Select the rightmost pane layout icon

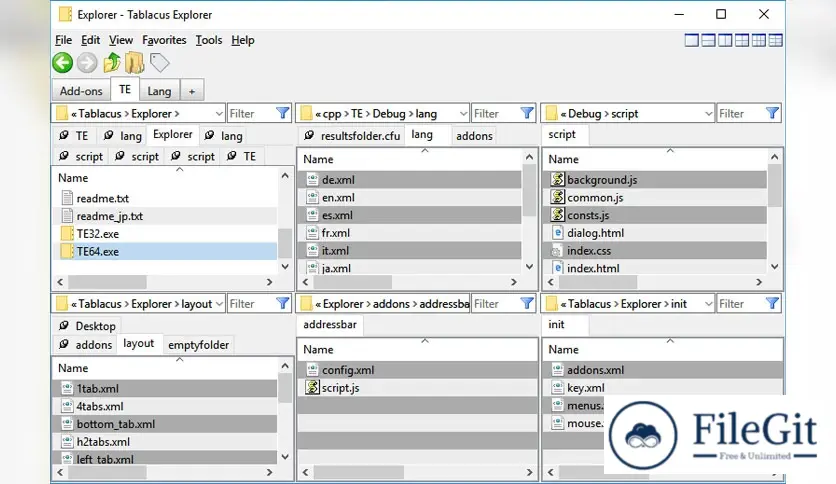(x=776, y=40)
